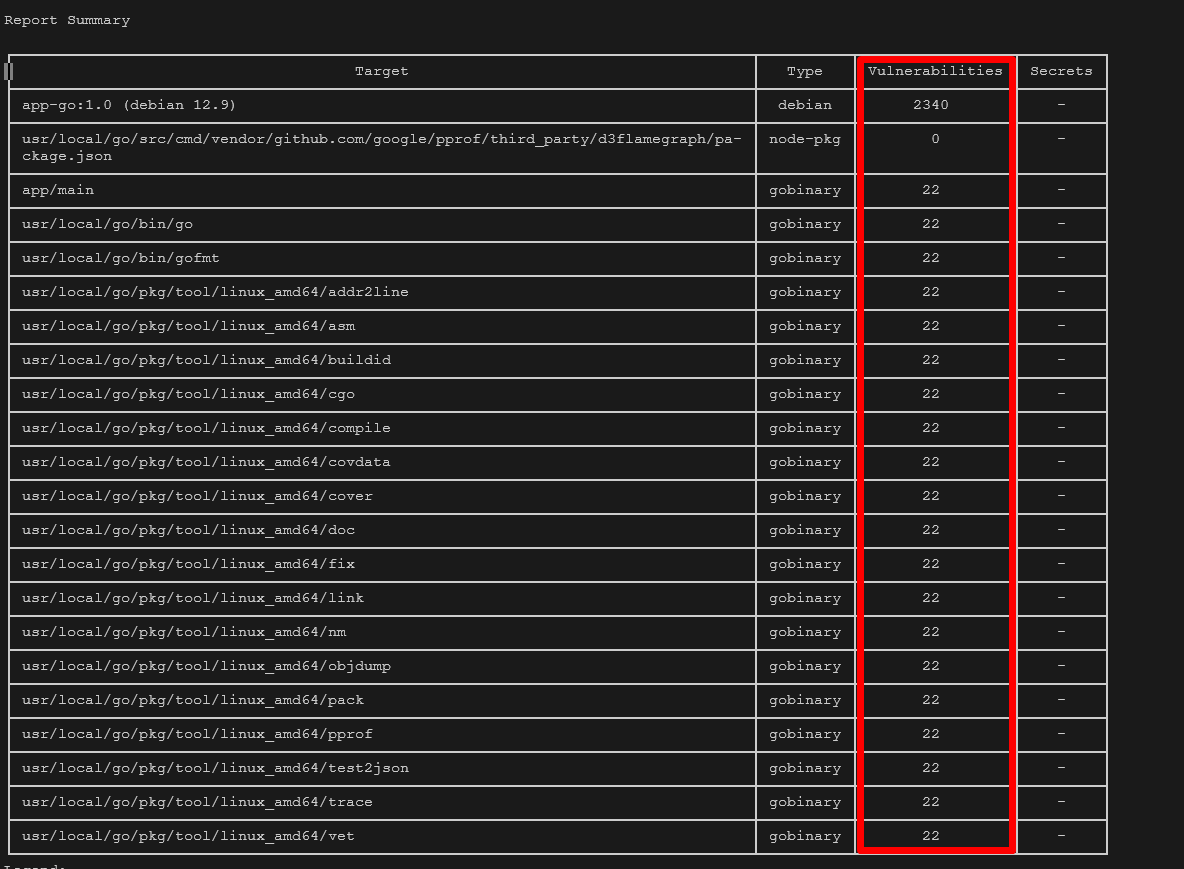
Task: Click the "Type" column header
Action: pyautogui.click(x=804, y=71)
